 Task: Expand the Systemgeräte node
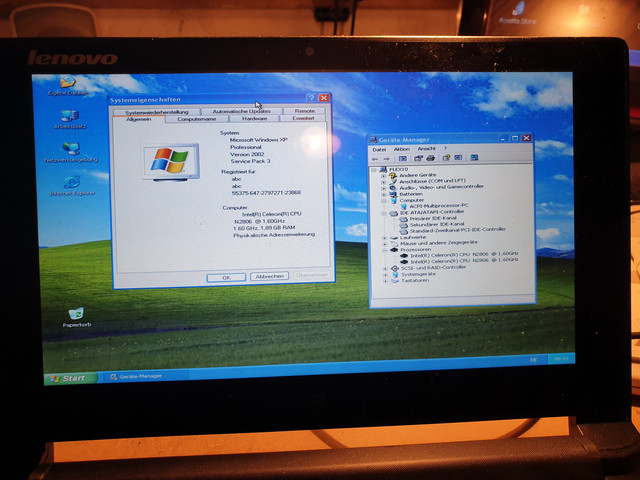[385, 275]
